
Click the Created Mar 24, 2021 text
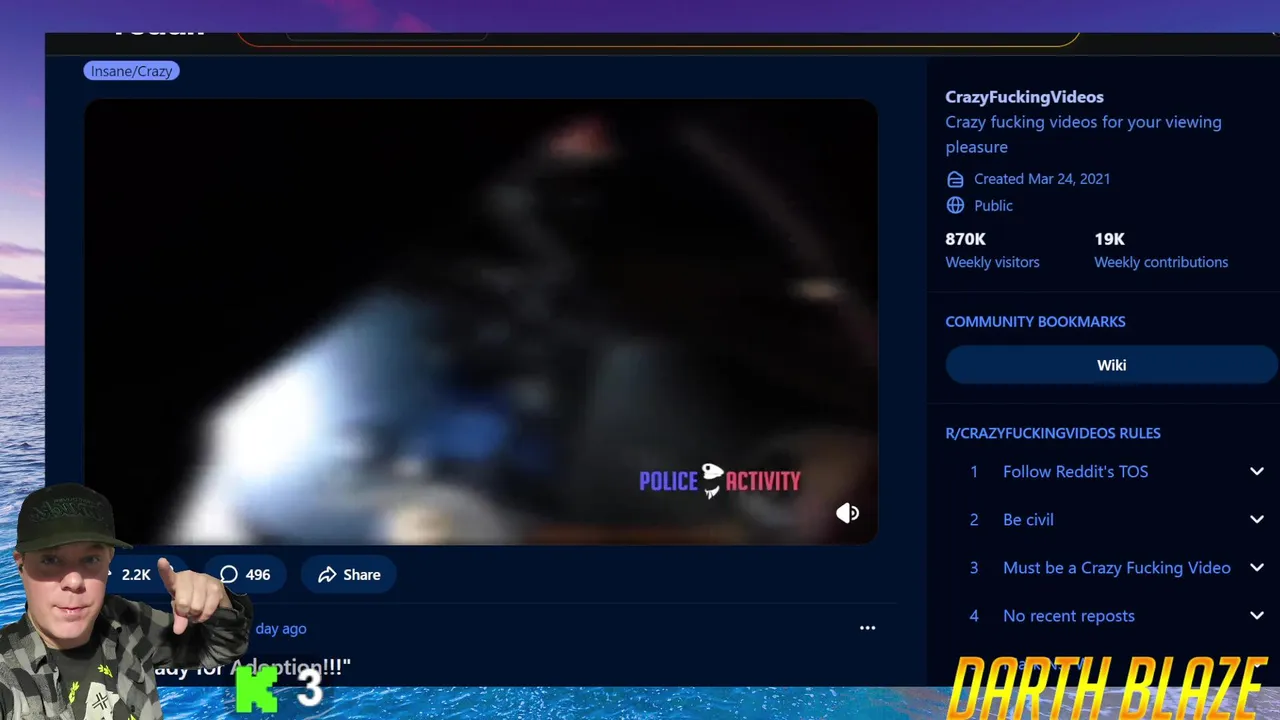[x=1042, y=179]
